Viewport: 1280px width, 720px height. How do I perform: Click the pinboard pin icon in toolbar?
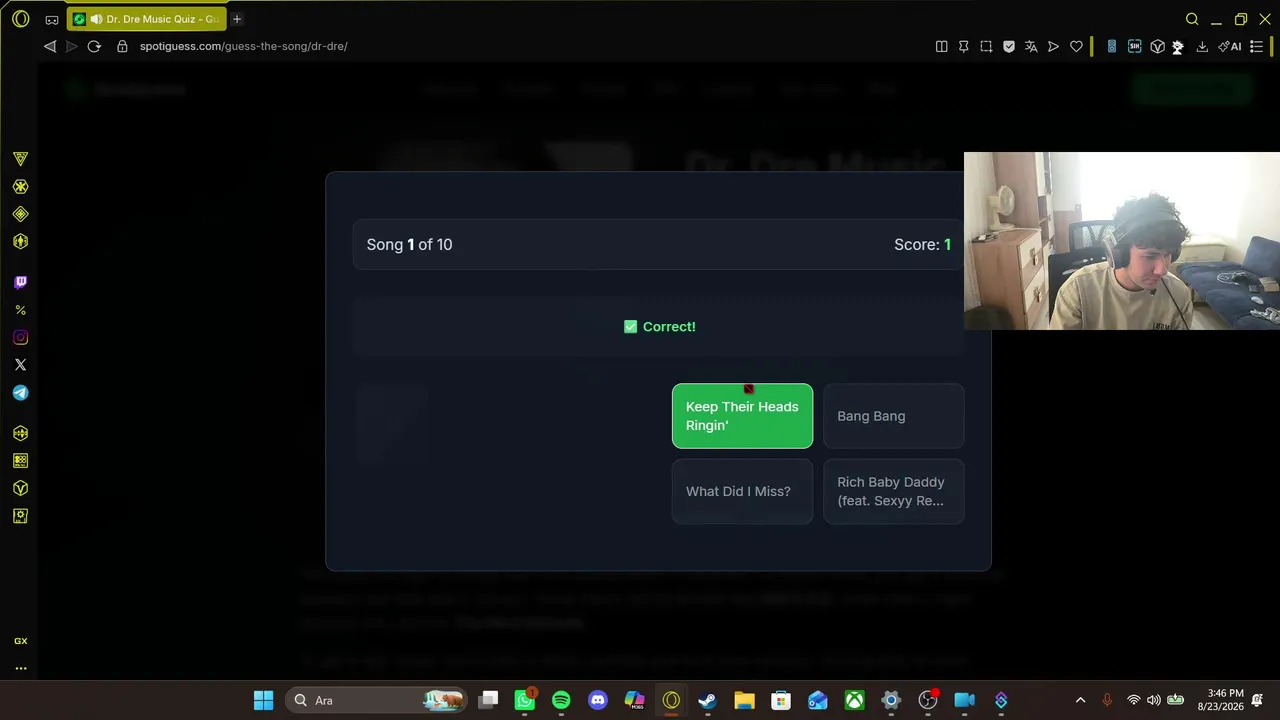pos(963,46)
